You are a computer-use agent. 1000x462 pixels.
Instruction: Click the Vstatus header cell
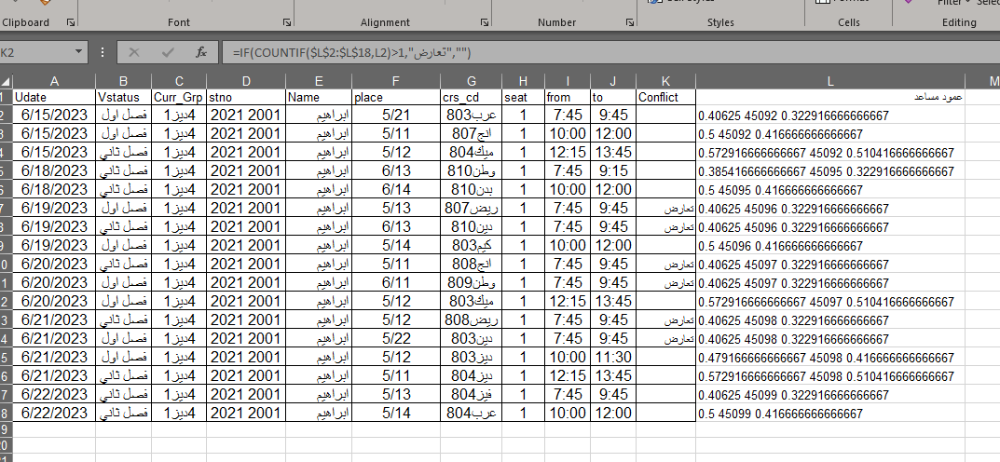[124, 97]
